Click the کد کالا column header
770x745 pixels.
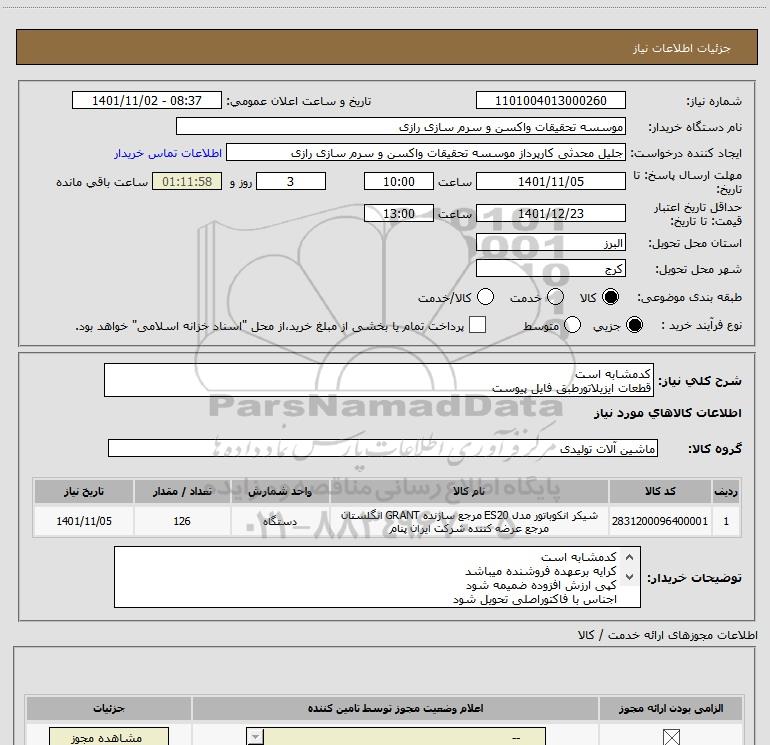tap(660, 491)
